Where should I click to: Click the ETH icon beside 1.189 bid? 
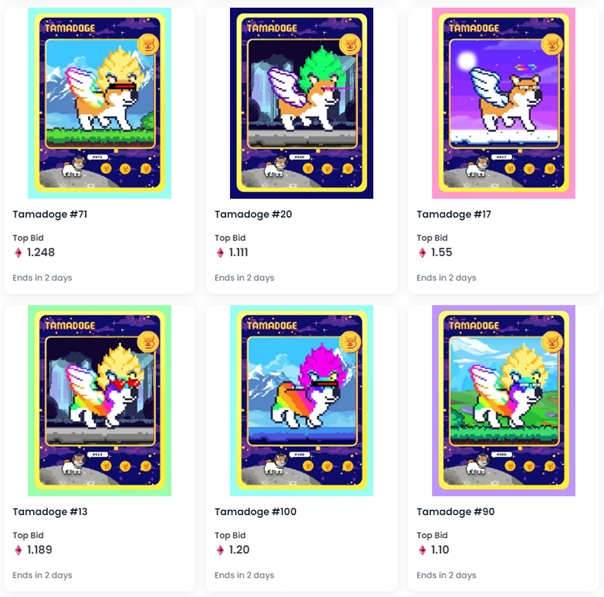click(x=18, y=550)
